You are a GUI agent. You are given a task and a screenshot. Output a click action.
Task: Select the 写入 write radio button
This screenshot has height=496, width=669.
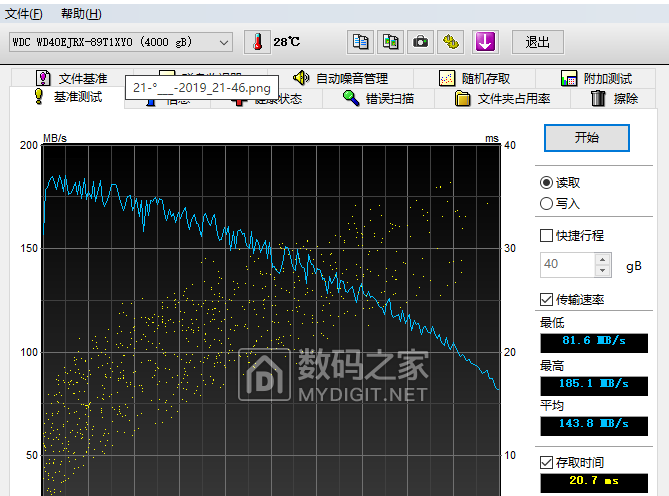[x=546, y=203]
